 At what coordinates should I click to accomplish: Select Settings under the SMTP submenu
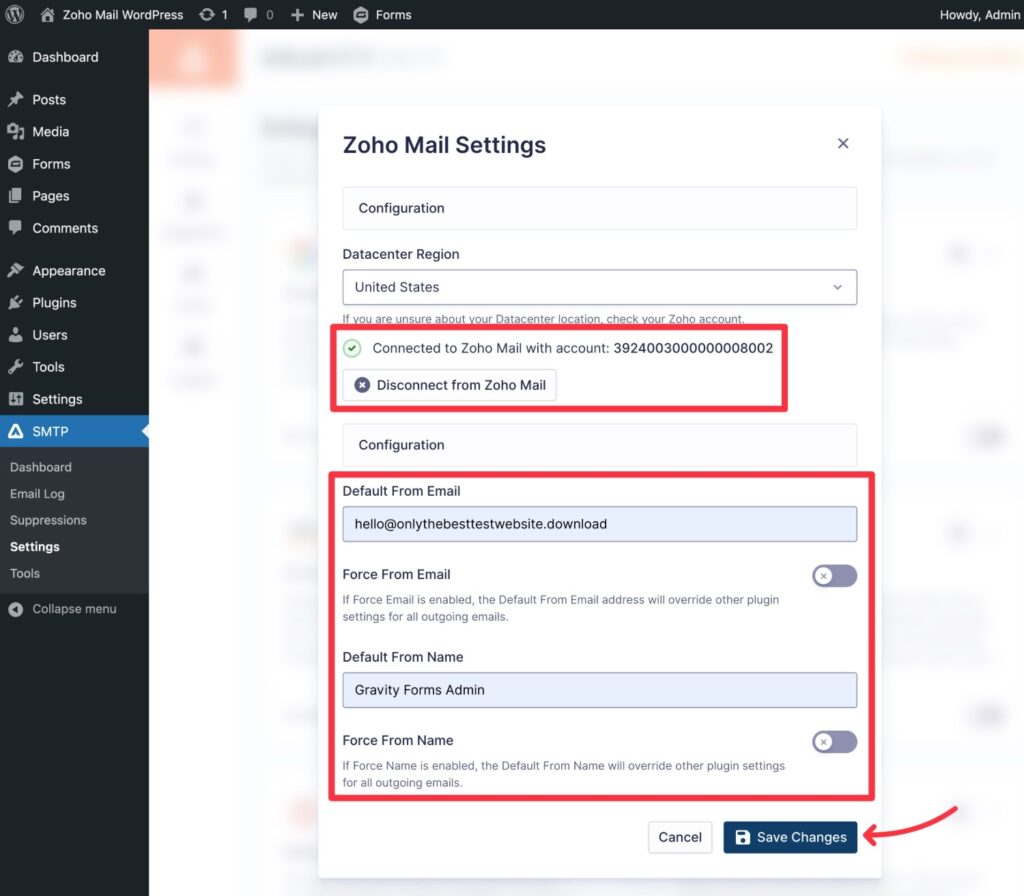(x=35, y=547)
